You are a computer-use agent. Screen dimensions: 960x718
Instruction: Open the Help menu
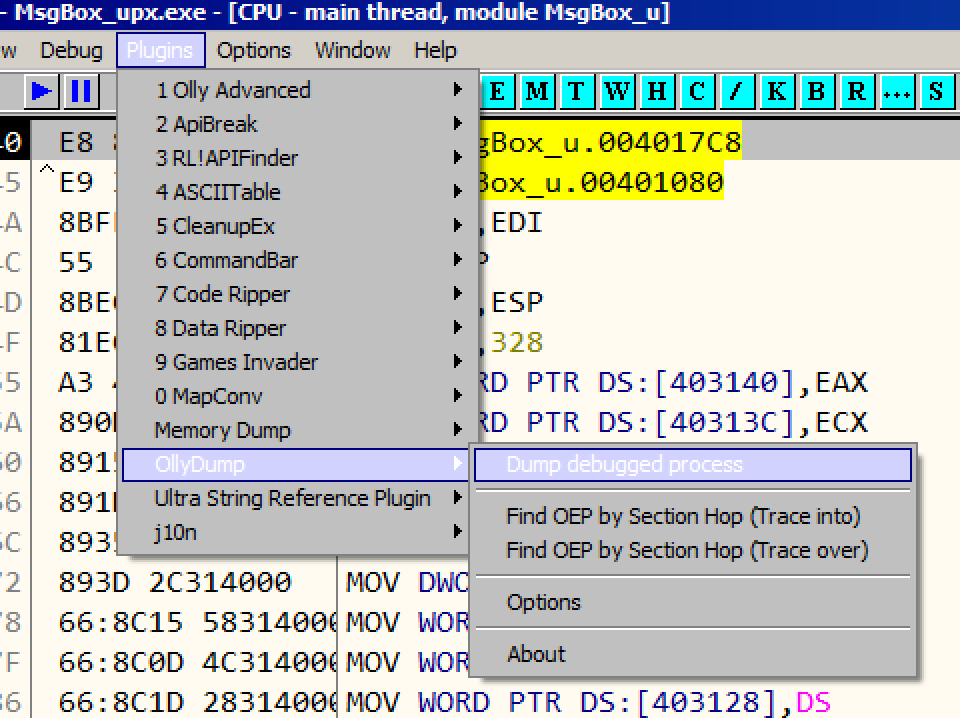(x=435, y=50)
